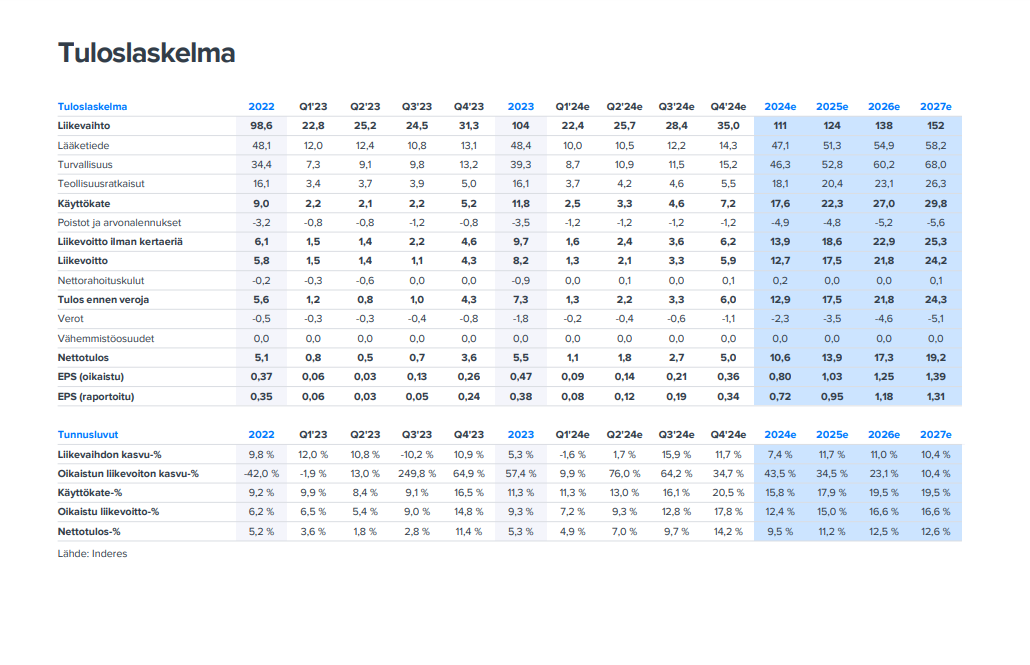1030x665 pixels.
Task: Click the 2027e column header in top table
Action: (x=935, y=107)
